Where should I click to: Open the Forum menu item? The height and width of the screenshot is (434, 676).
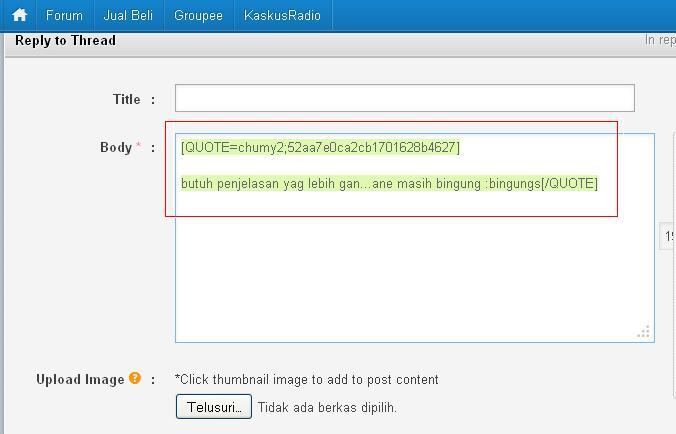coord(64,16)
